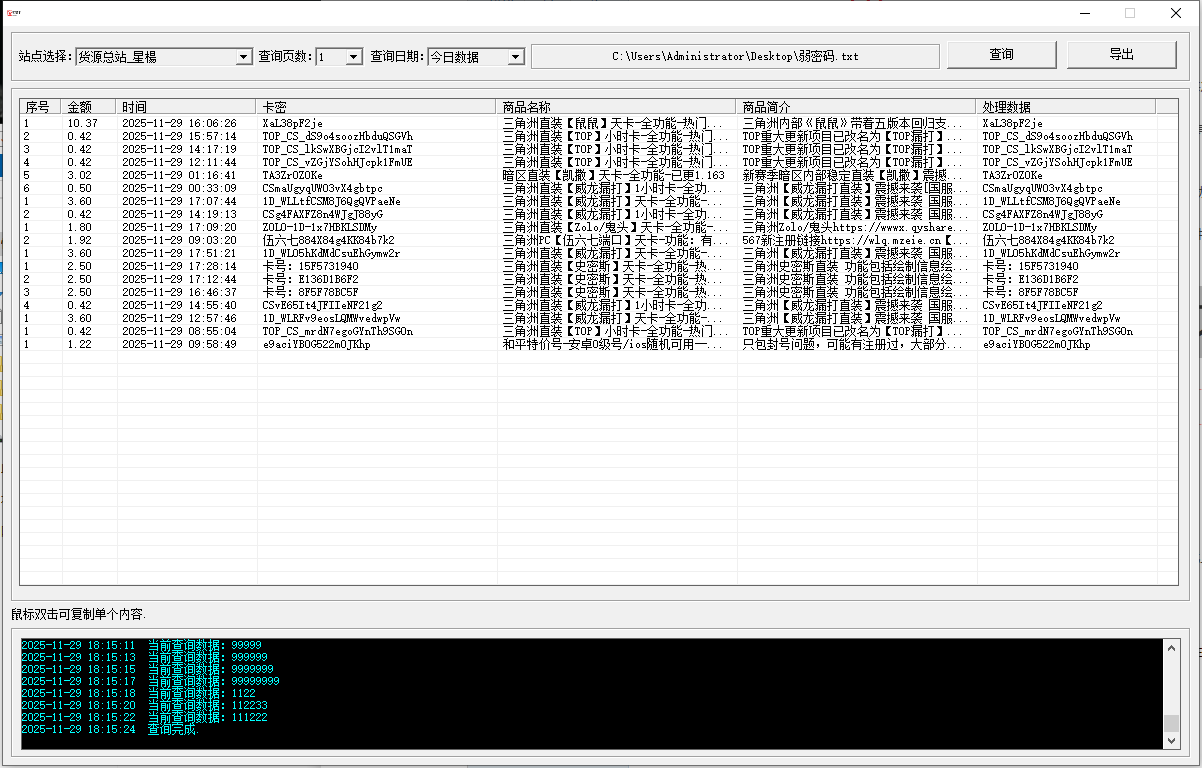
Task: Select the 卡密 column header
Action: click(x=376, y=107)
